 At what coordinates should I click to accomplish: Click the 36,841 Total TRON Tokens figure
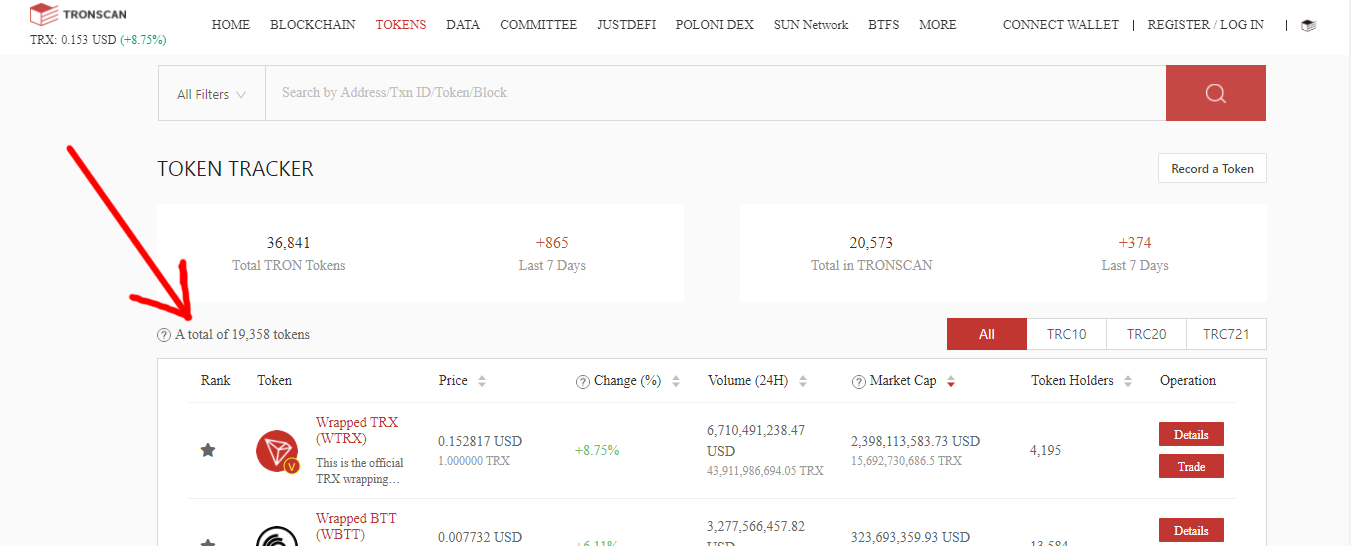pos(289,242)
